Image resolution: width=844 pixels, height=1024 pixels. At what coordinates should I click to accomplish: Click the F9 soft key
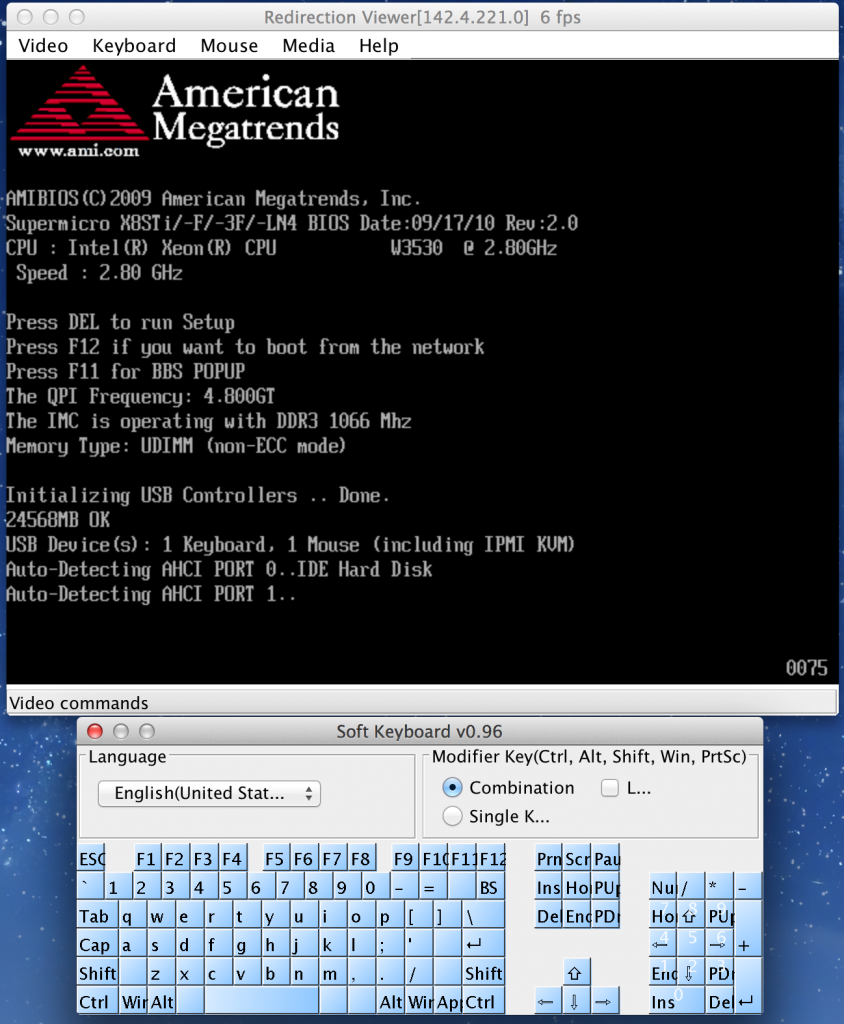[x=403, y=858]
